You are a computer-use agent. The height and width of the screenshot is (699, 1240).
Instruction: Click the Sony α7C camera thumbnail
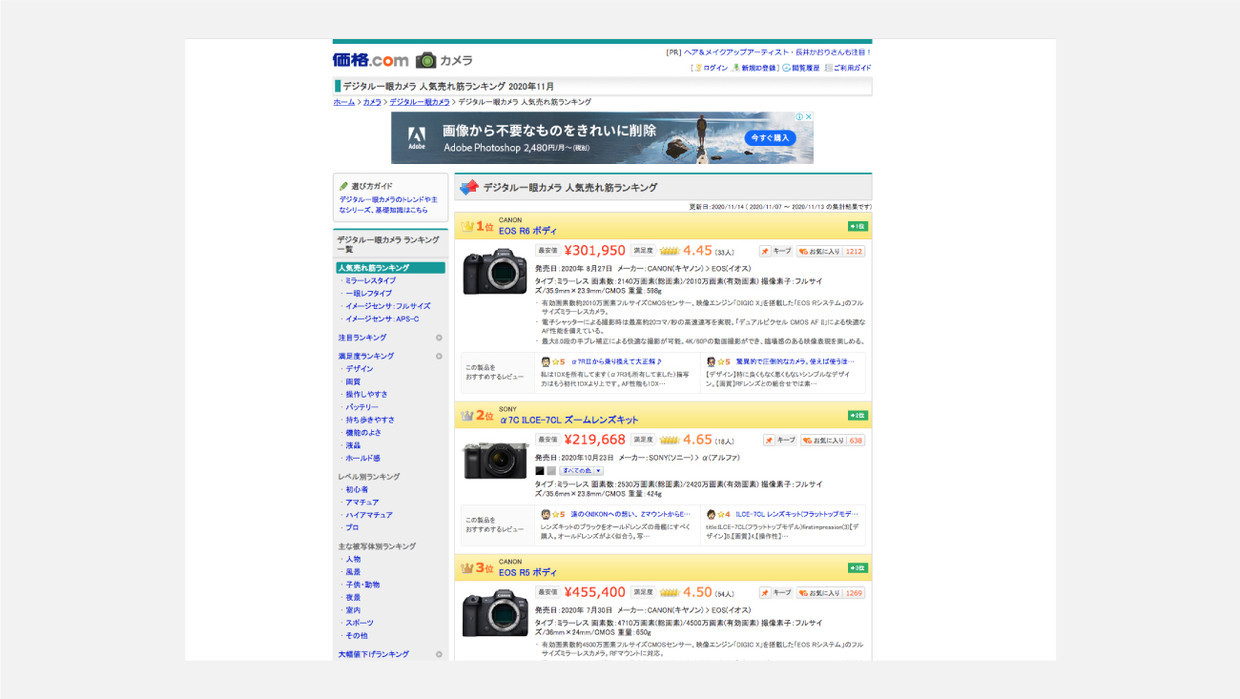point(494,461)
